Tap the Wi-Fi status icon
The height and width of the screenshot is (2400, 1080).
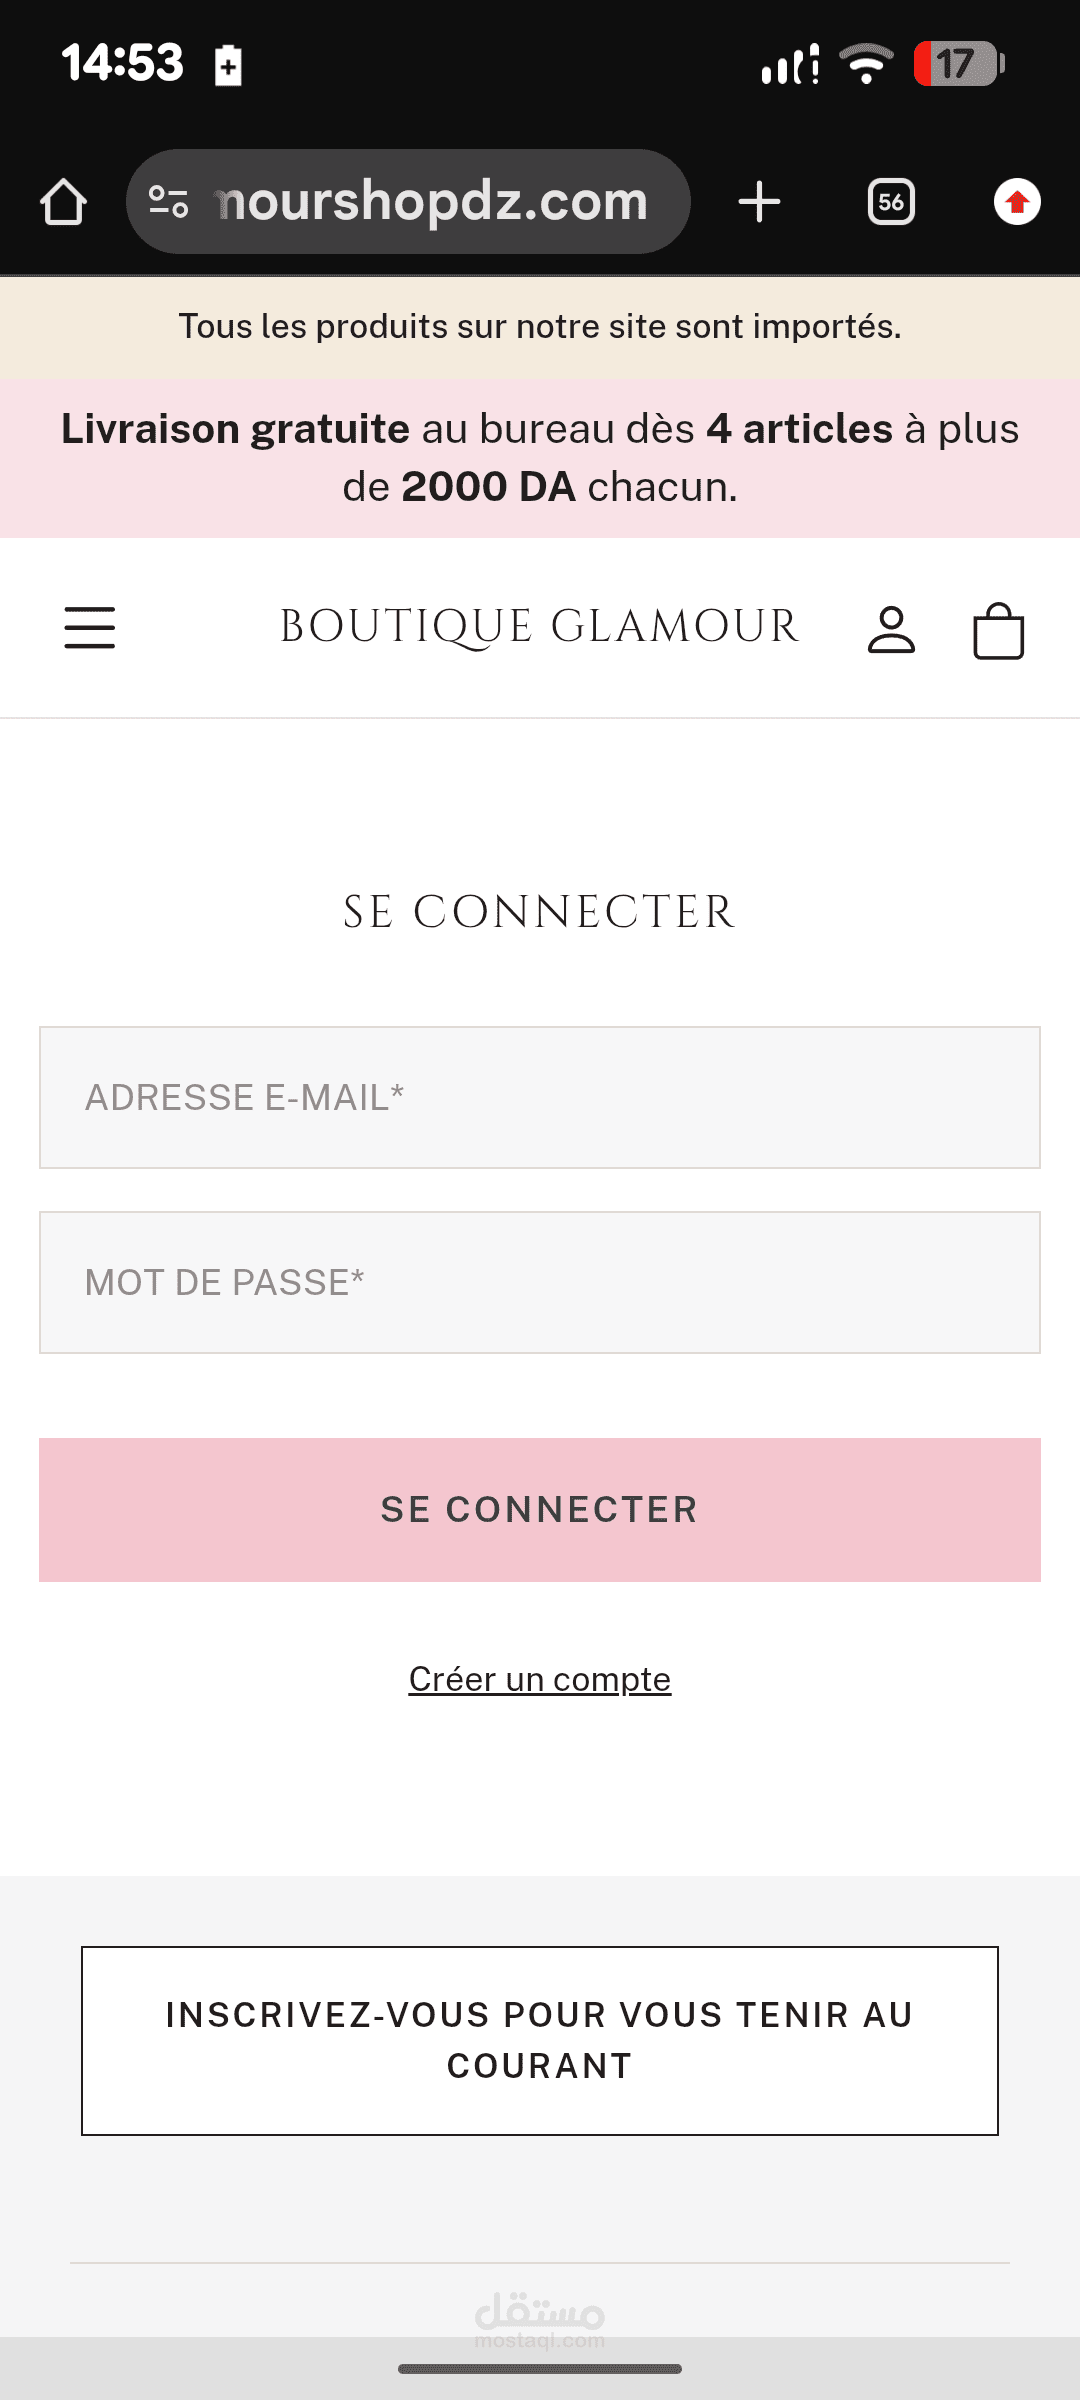click(866, 64)
